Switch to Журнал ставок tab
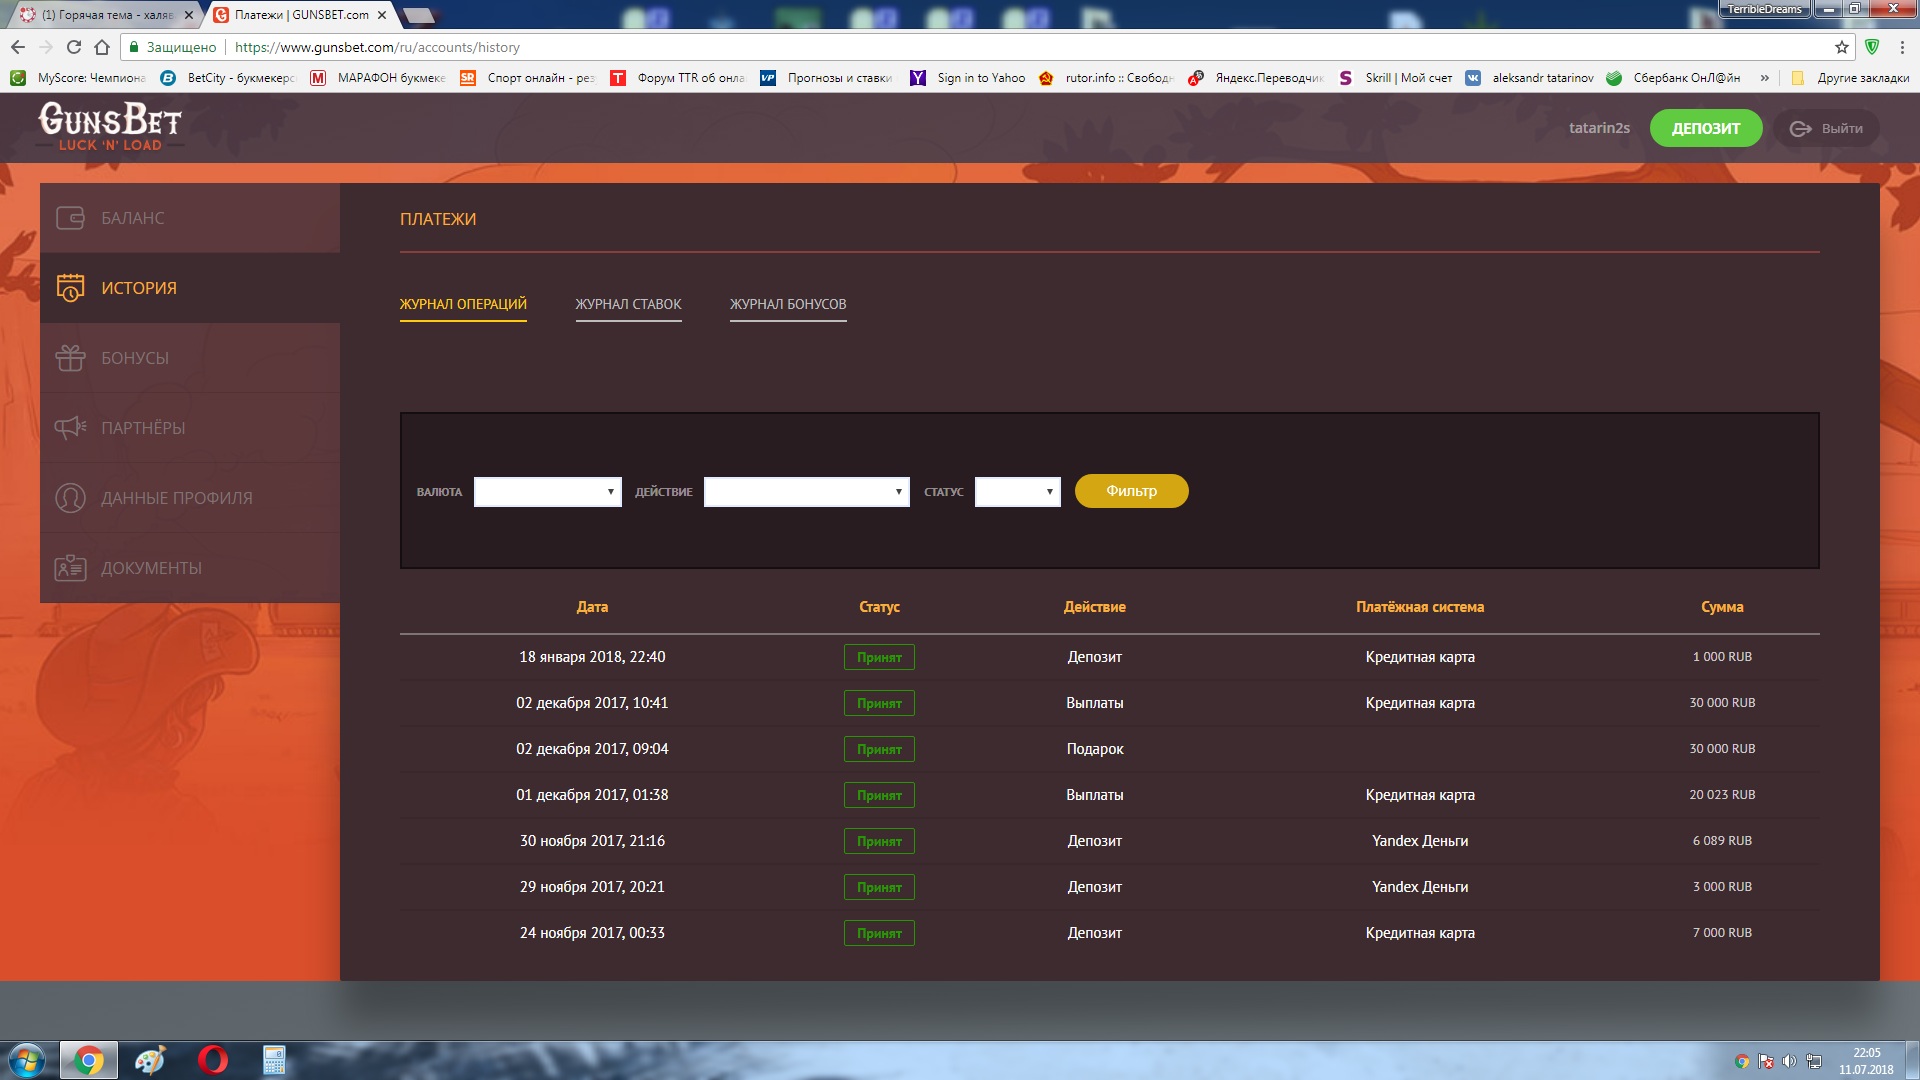The width and height of the screenshot is (1920, 1080). pos(628,304)
